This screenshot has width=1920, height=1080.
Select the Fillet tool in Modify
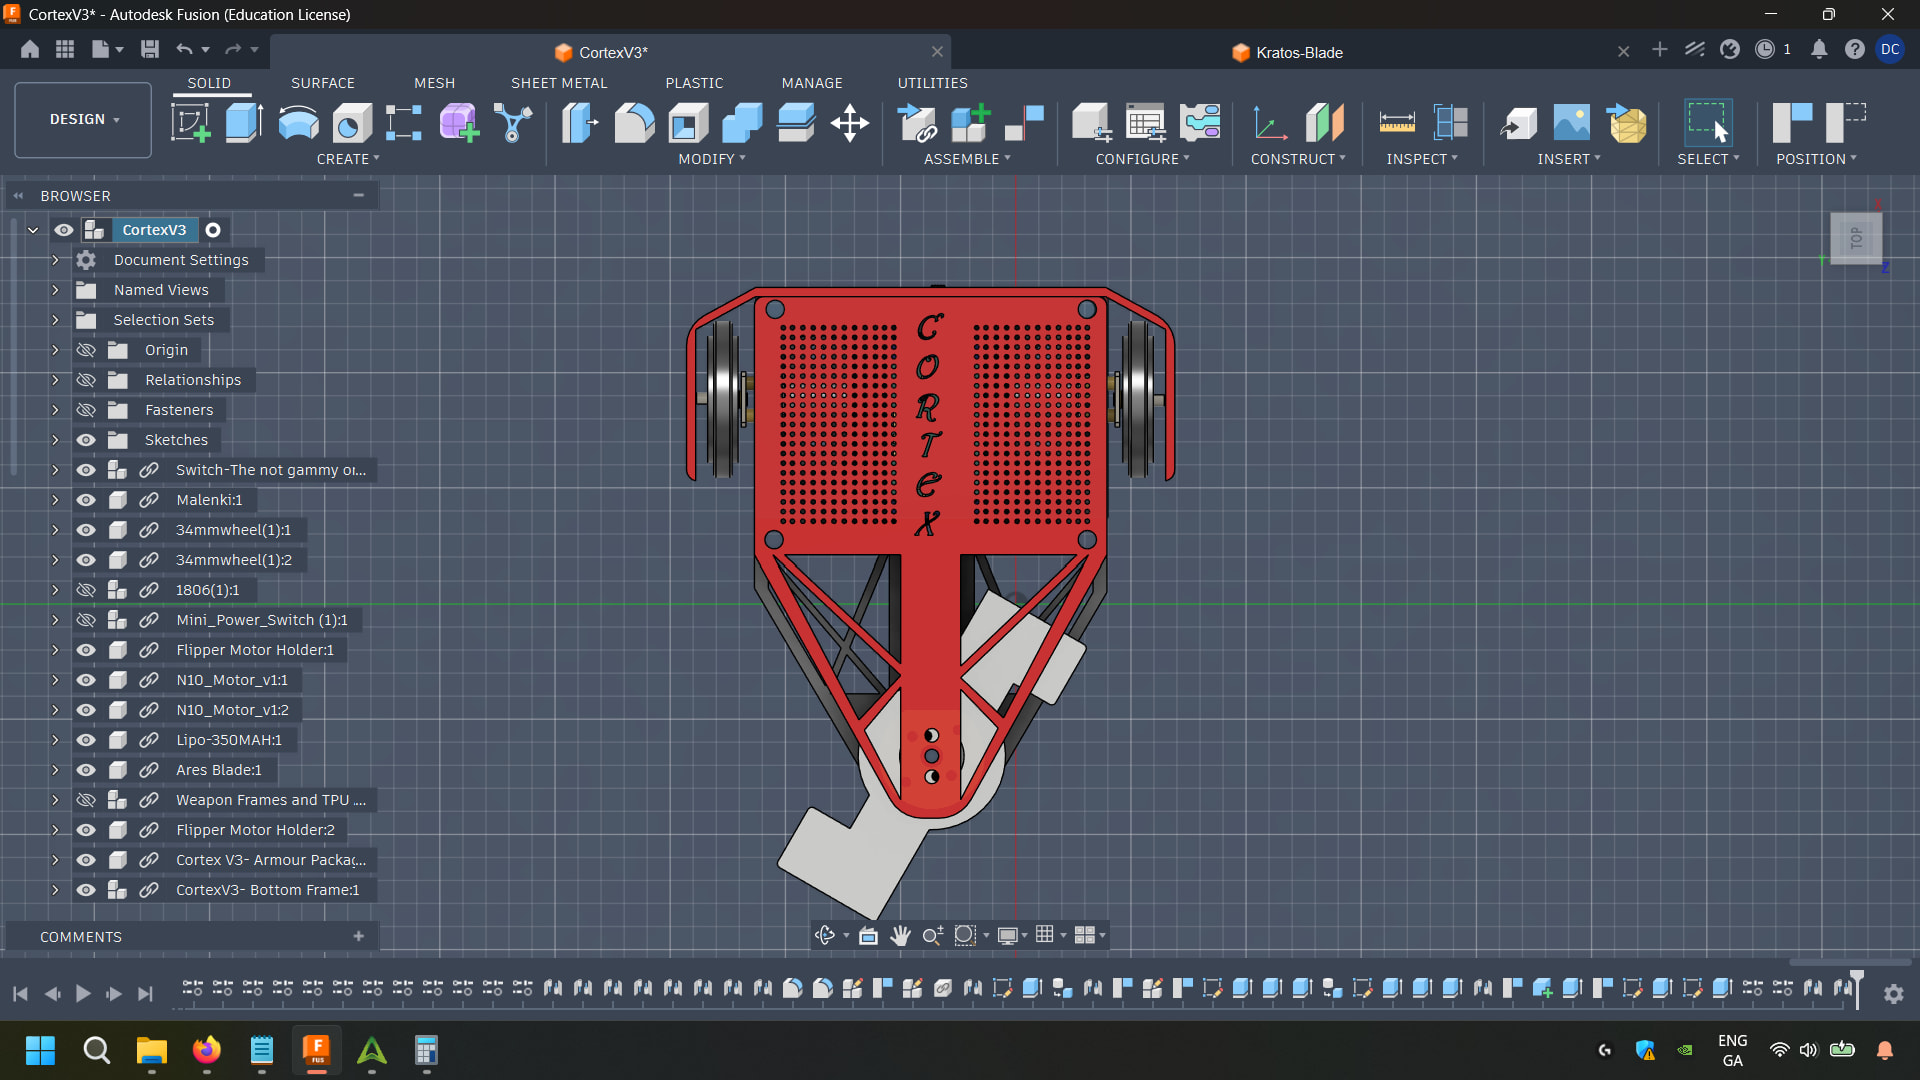(634, 123)
